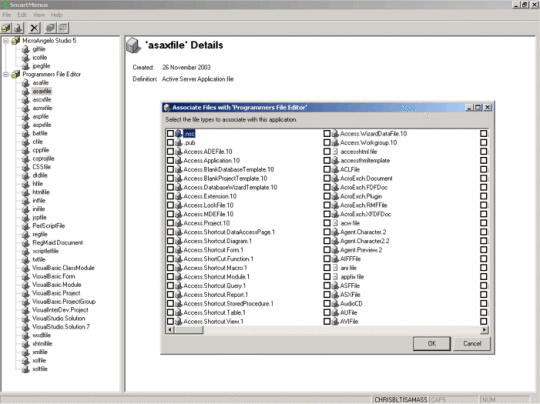This screenshot has width=540, height=404.
Task: Select jpegfile under MicroAngelo Studio 5
Action: (41, 66)
